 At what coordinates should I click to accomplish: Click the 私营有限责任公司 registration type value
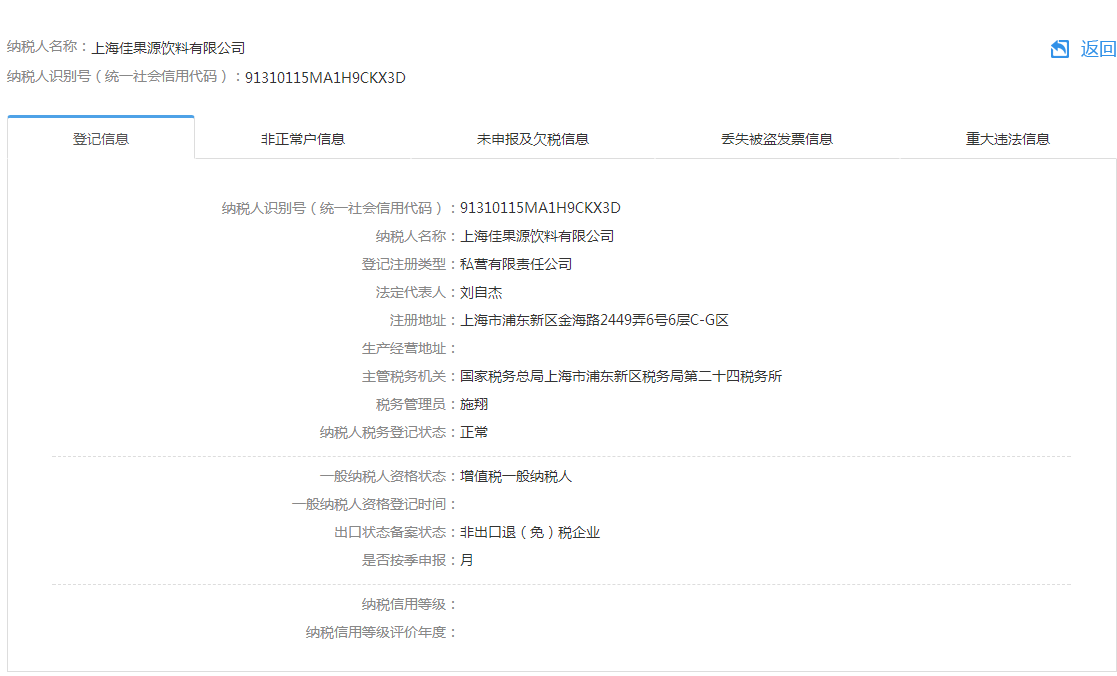point(516,264)
